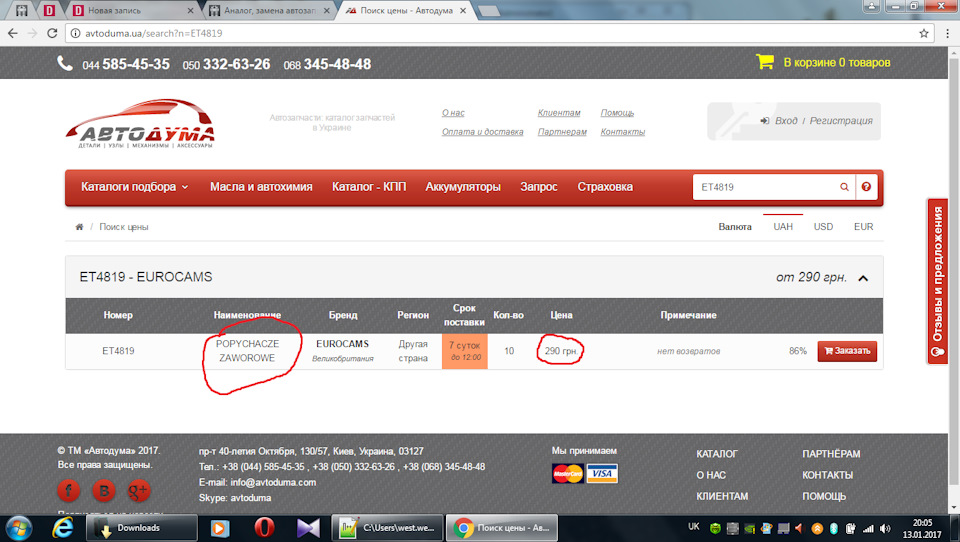Select EUR currency
This screenshot has height=542, width=960.
point(864,227)
